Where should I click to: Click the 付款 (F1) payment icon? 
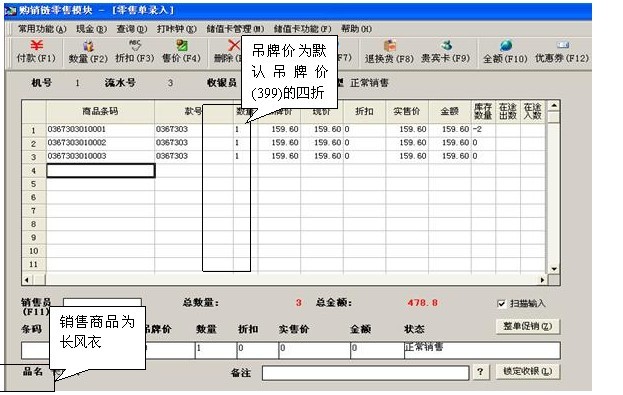[x=36, y=52]
